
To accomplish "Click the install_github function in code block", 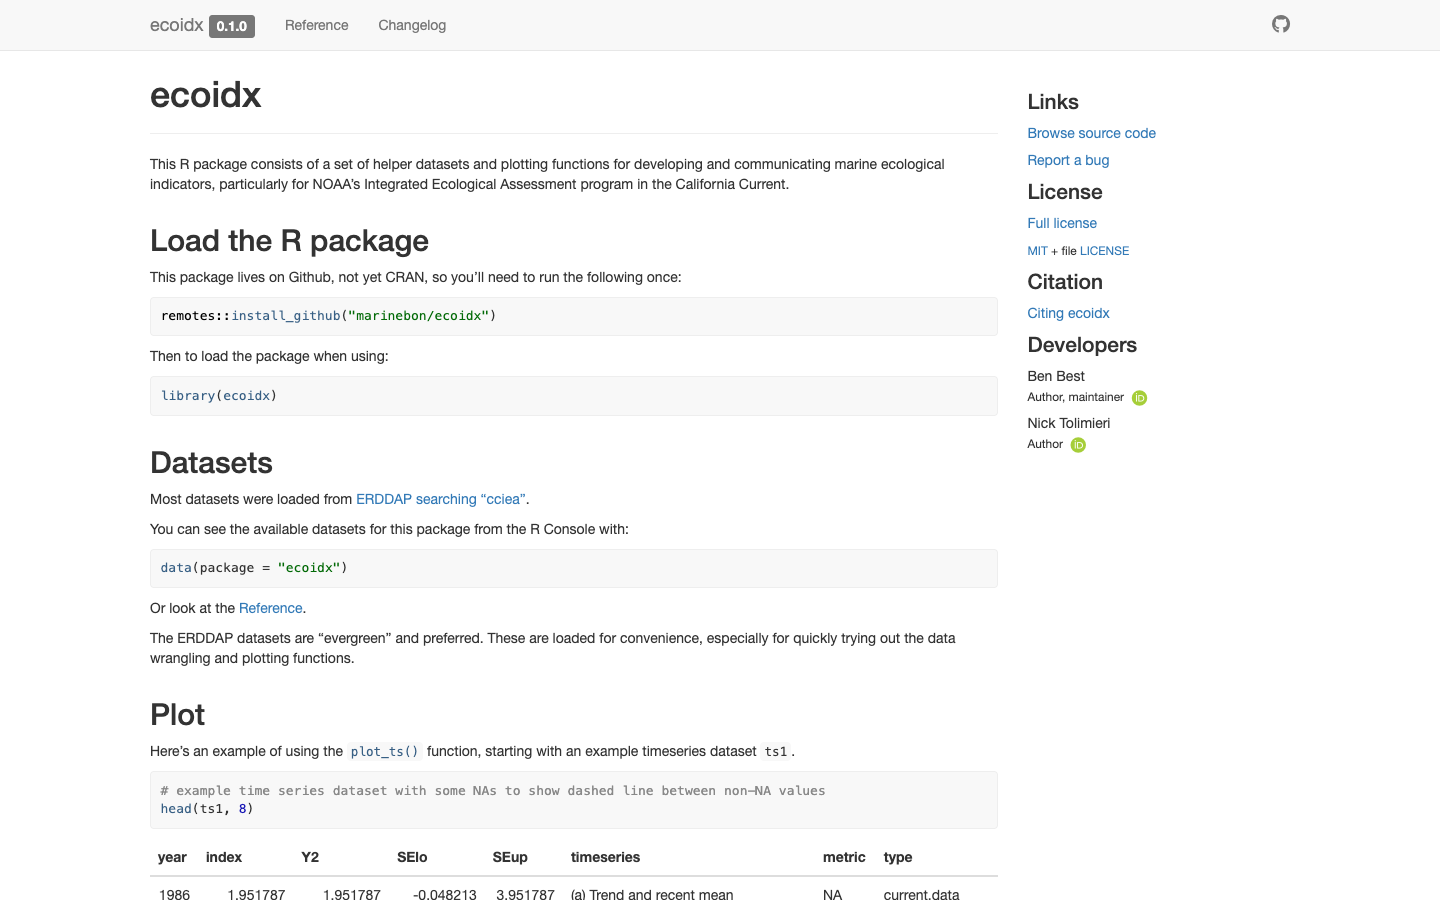I will [x=286, y=316].
